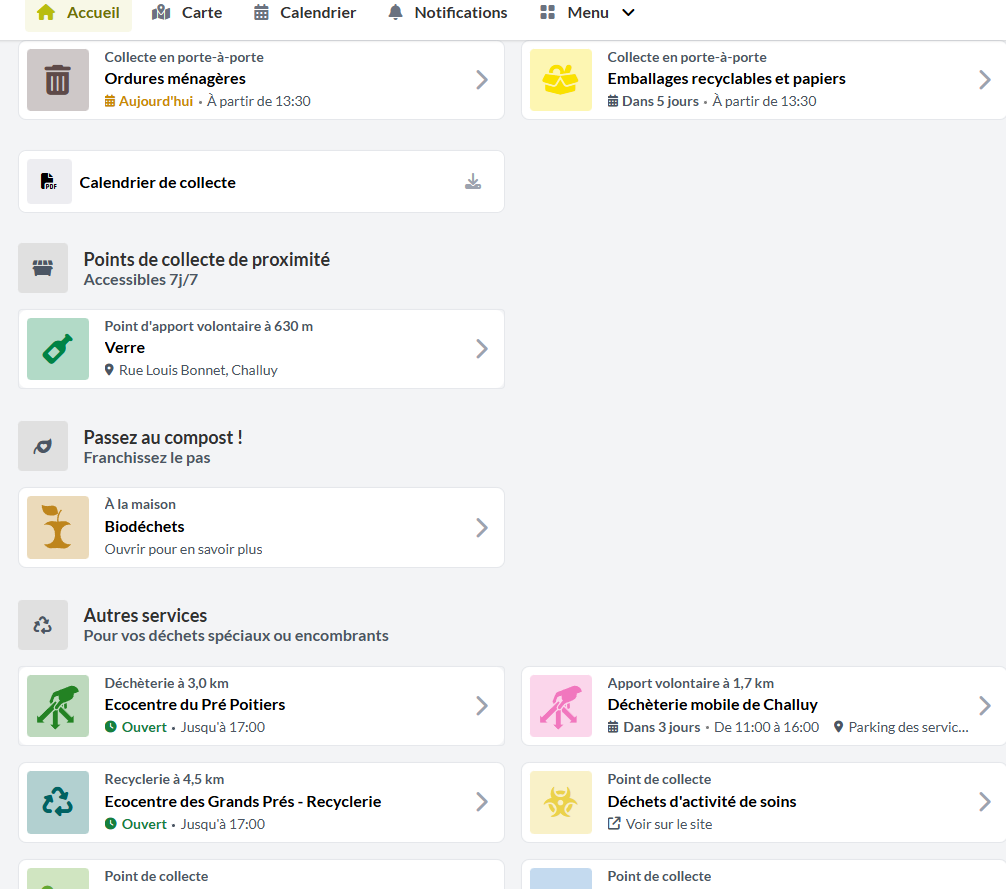Click the green glass bottle Verre icon
This screenshot has width=1006, height=889.
[58, 349]
